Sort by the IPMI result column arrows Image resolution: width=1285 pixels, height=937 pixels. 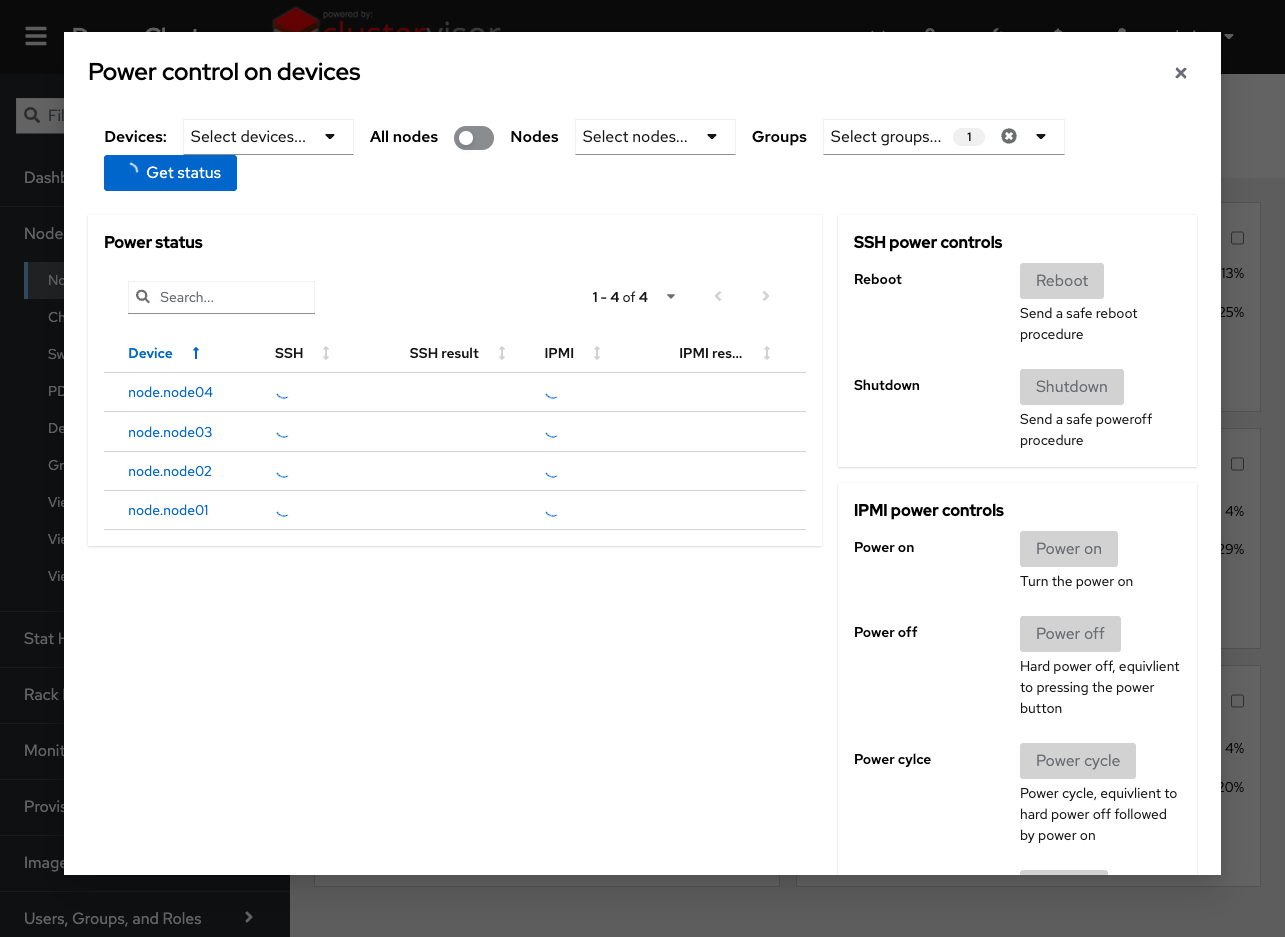point(767,353)
